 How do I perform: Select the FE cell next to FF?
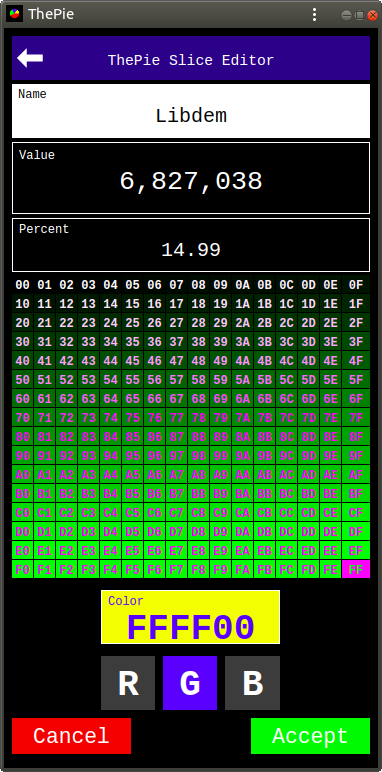pos(331,570)
